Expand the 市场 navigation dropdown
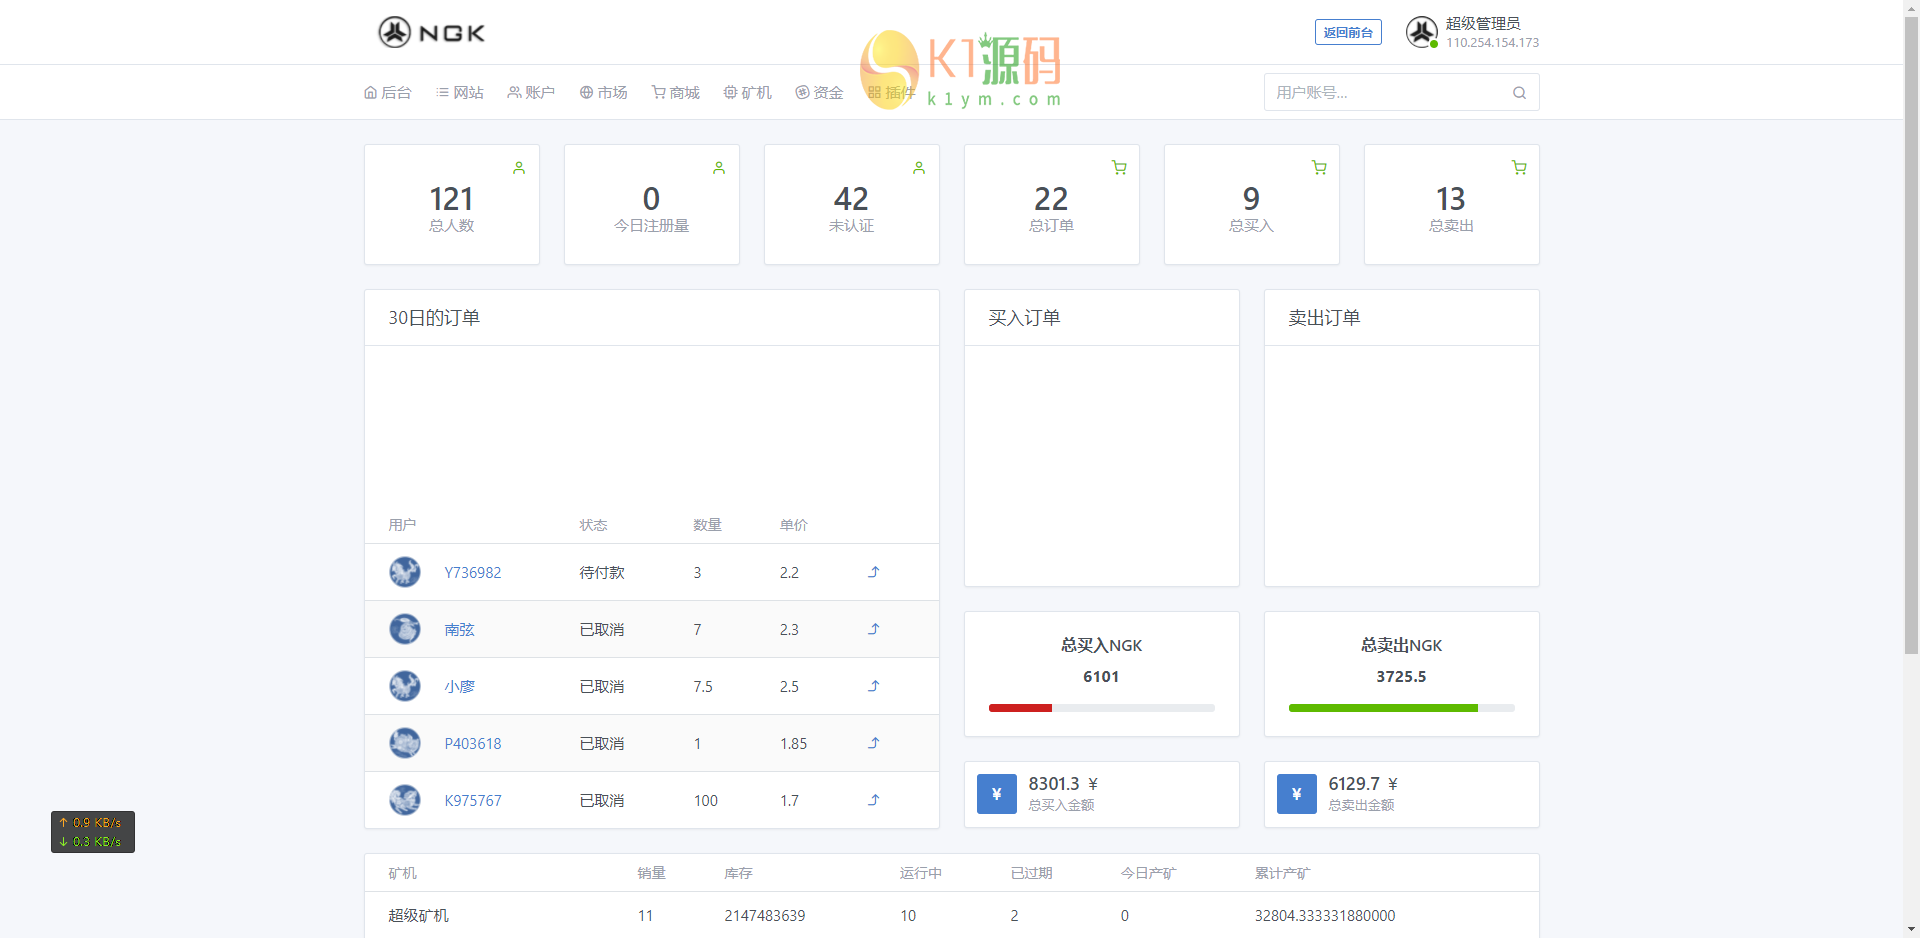This screenshot has height=938, width=1920. tap(604, 93)
